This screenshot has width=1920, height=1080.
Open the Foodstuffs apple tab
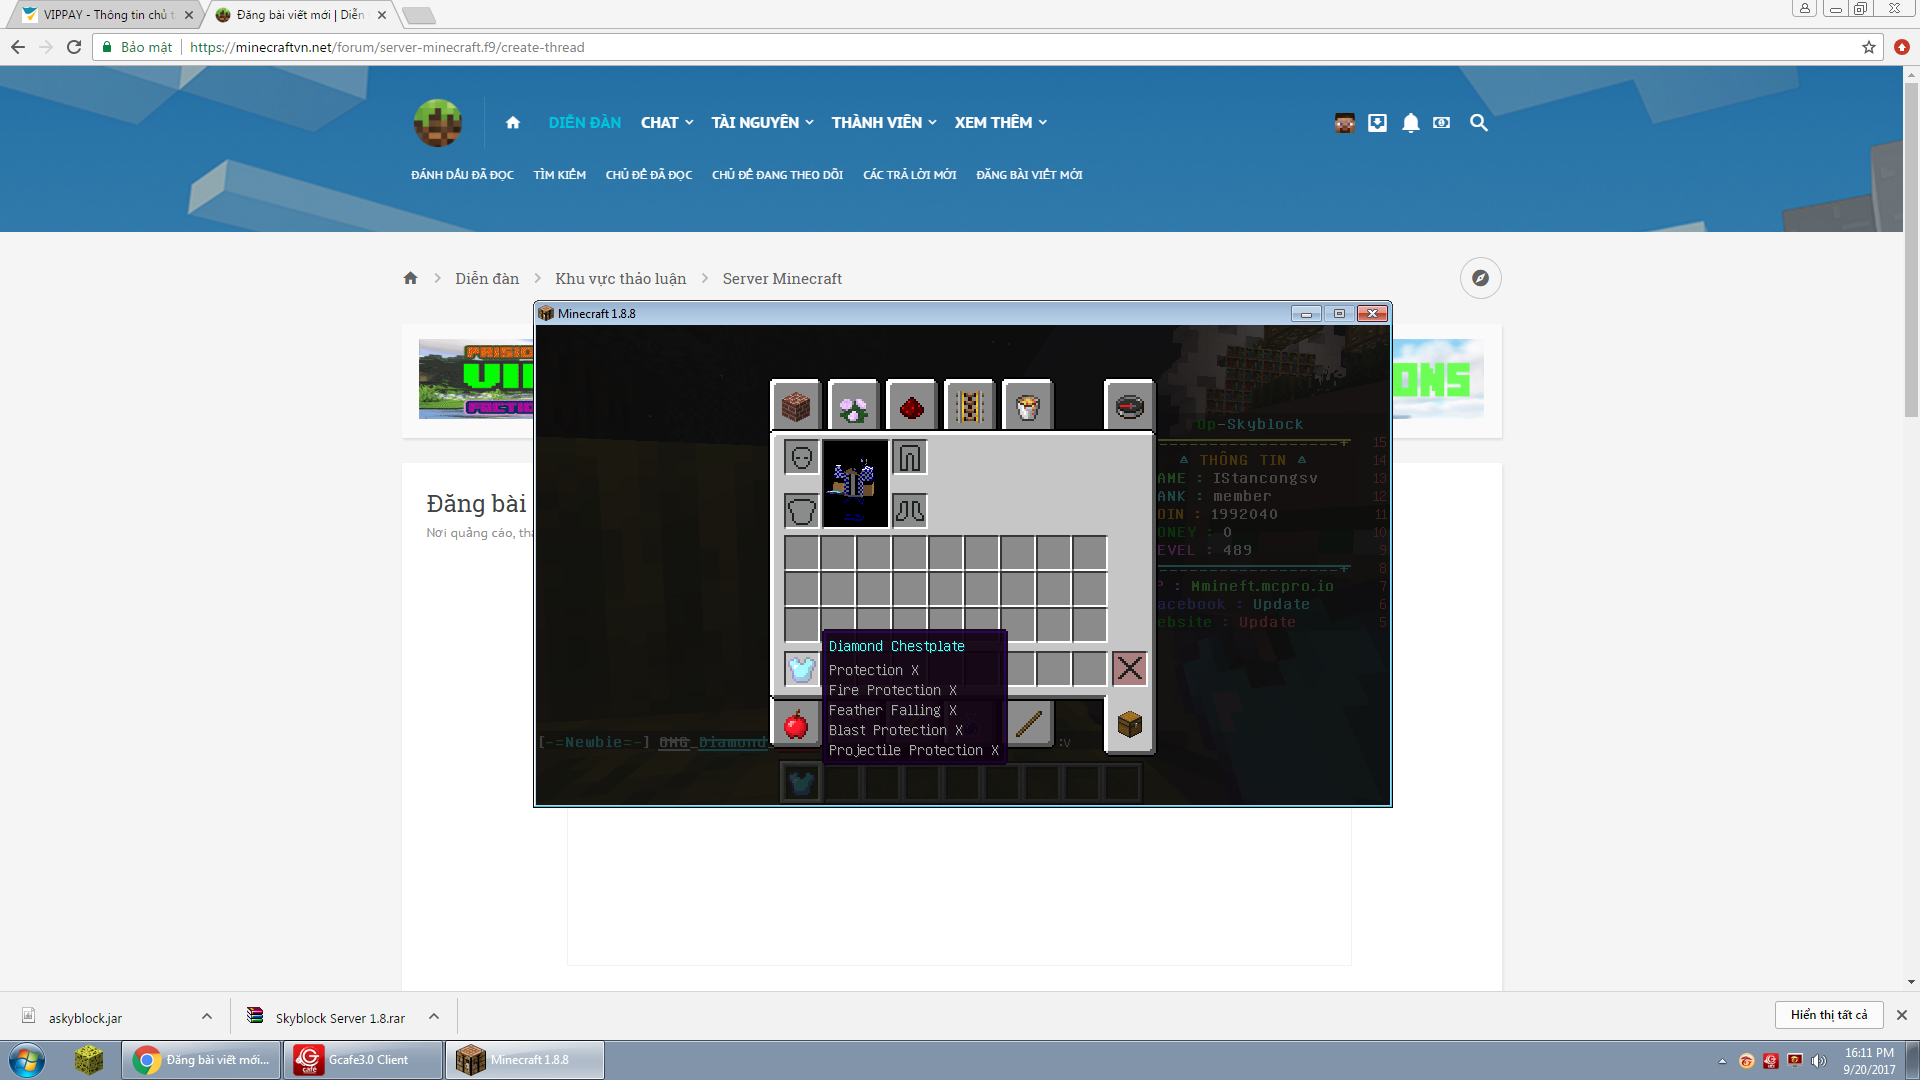796,724
